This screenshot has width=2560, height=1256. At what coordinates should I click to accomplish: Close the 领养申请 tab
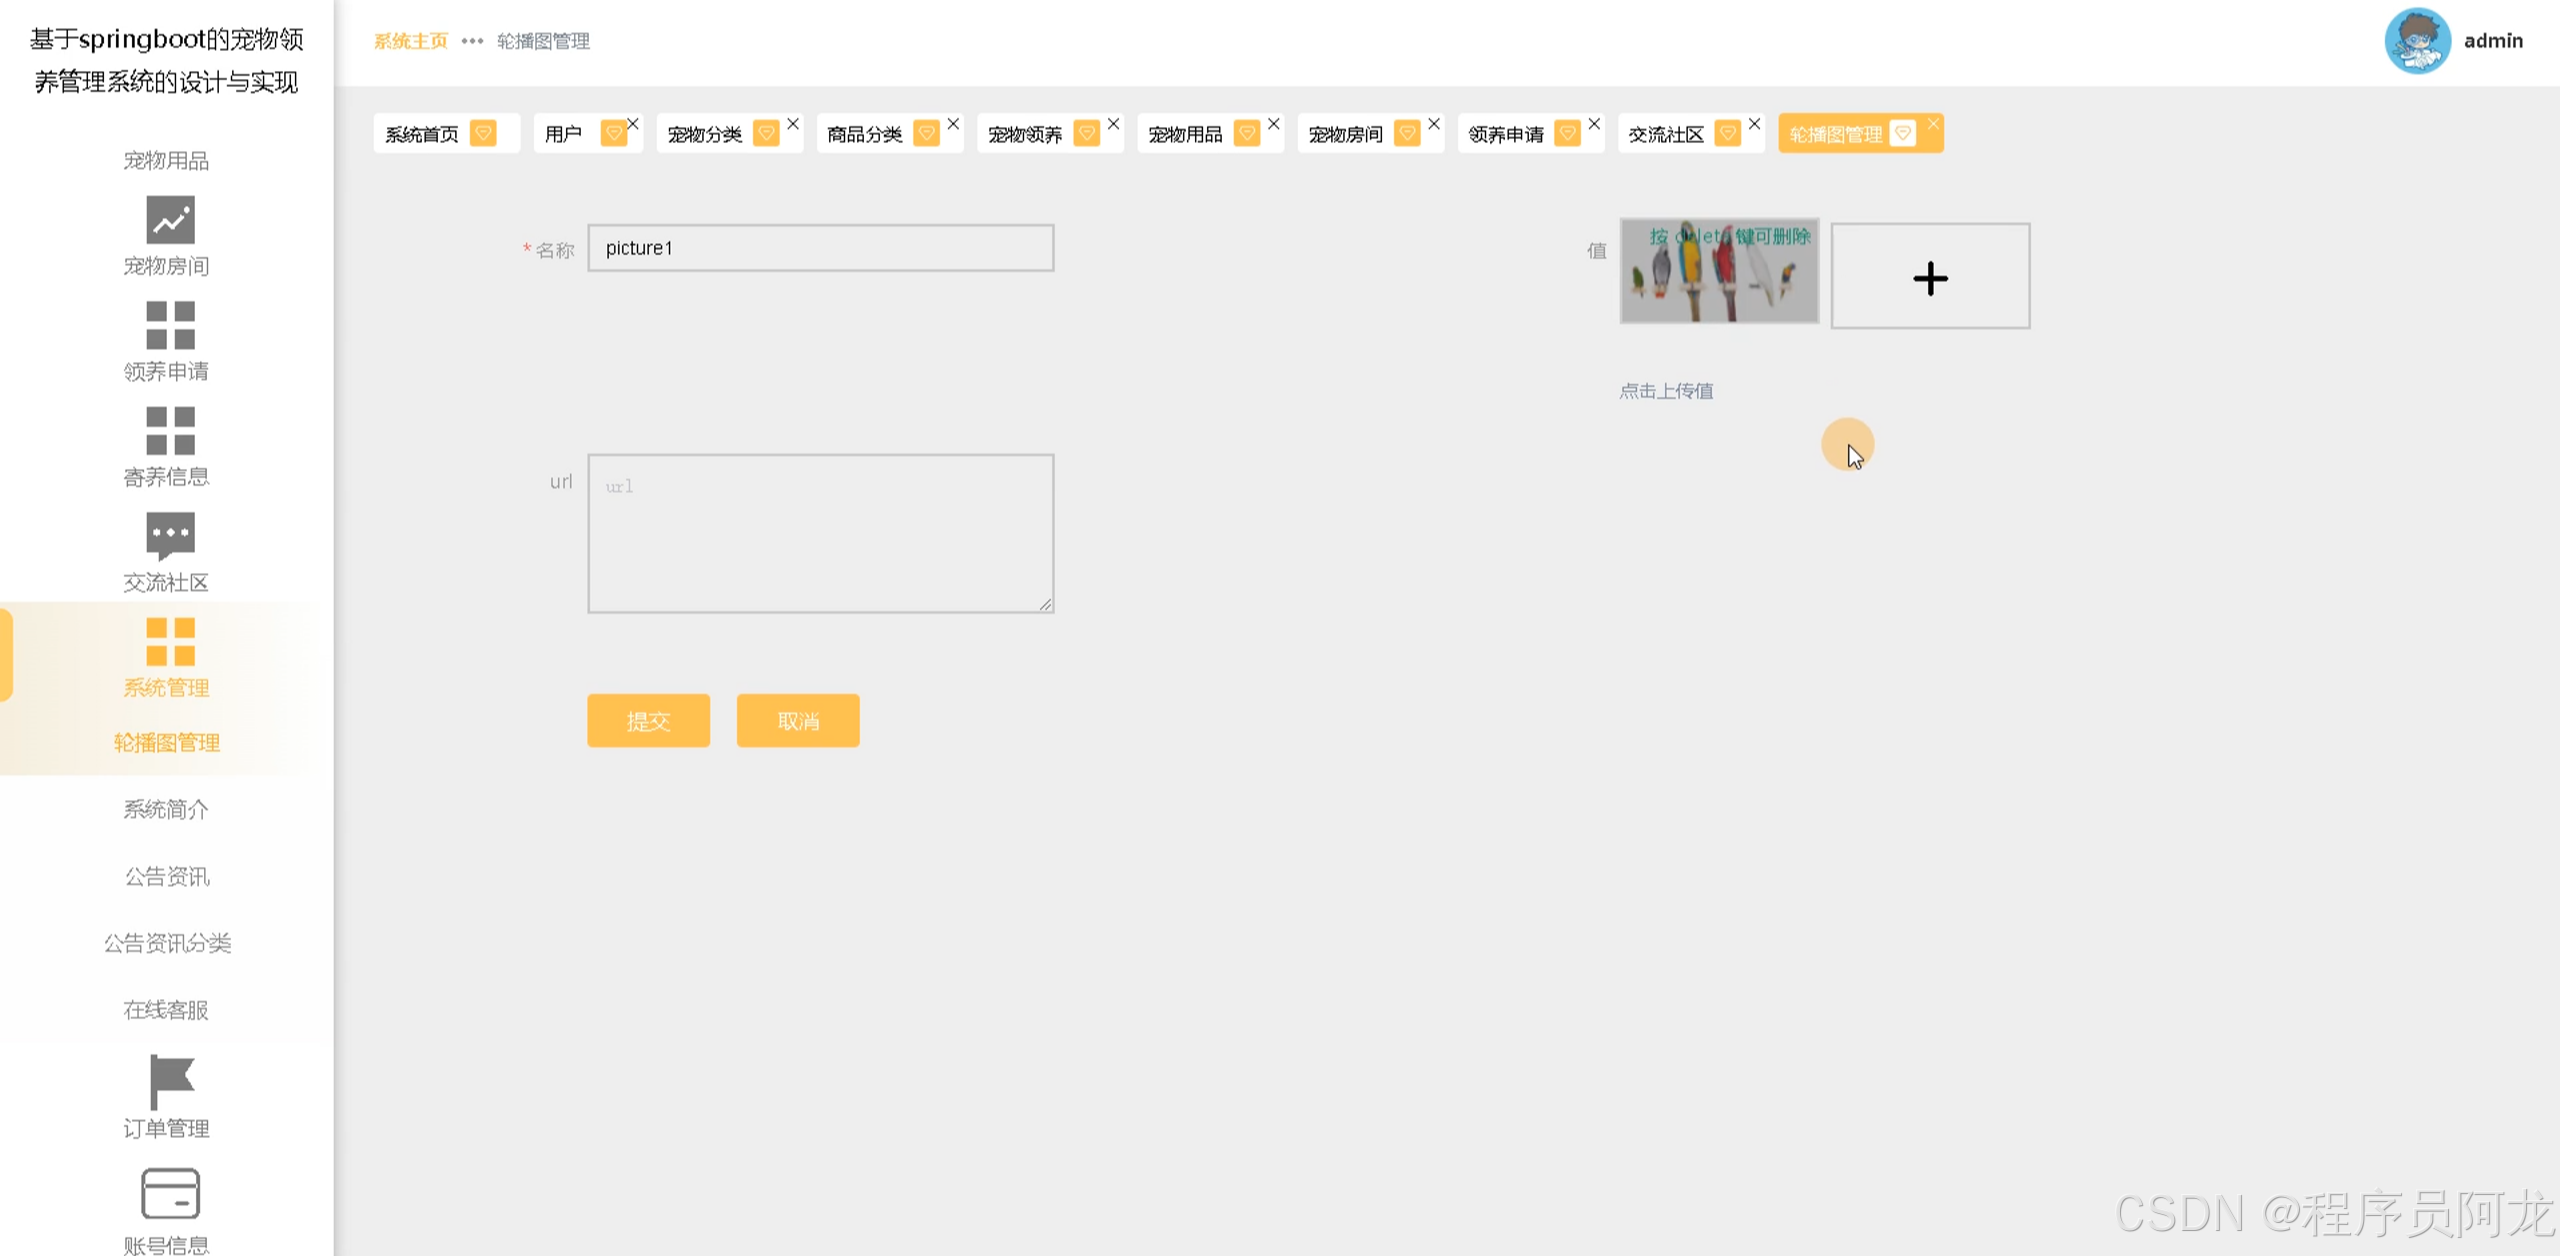pyautogui.click(x=1594, y=124)
